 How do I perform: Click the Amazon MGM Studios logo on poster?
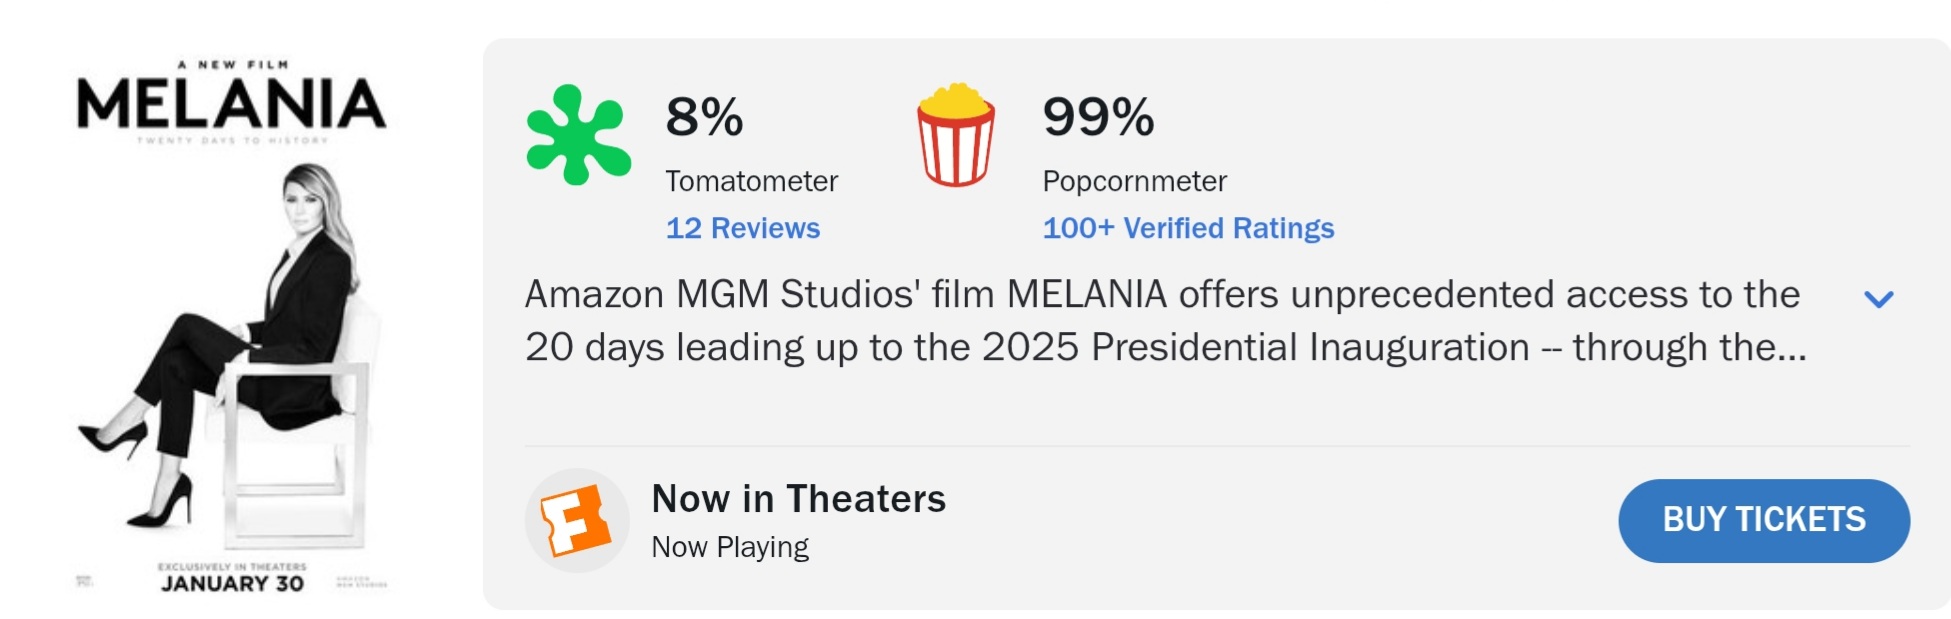362,582
